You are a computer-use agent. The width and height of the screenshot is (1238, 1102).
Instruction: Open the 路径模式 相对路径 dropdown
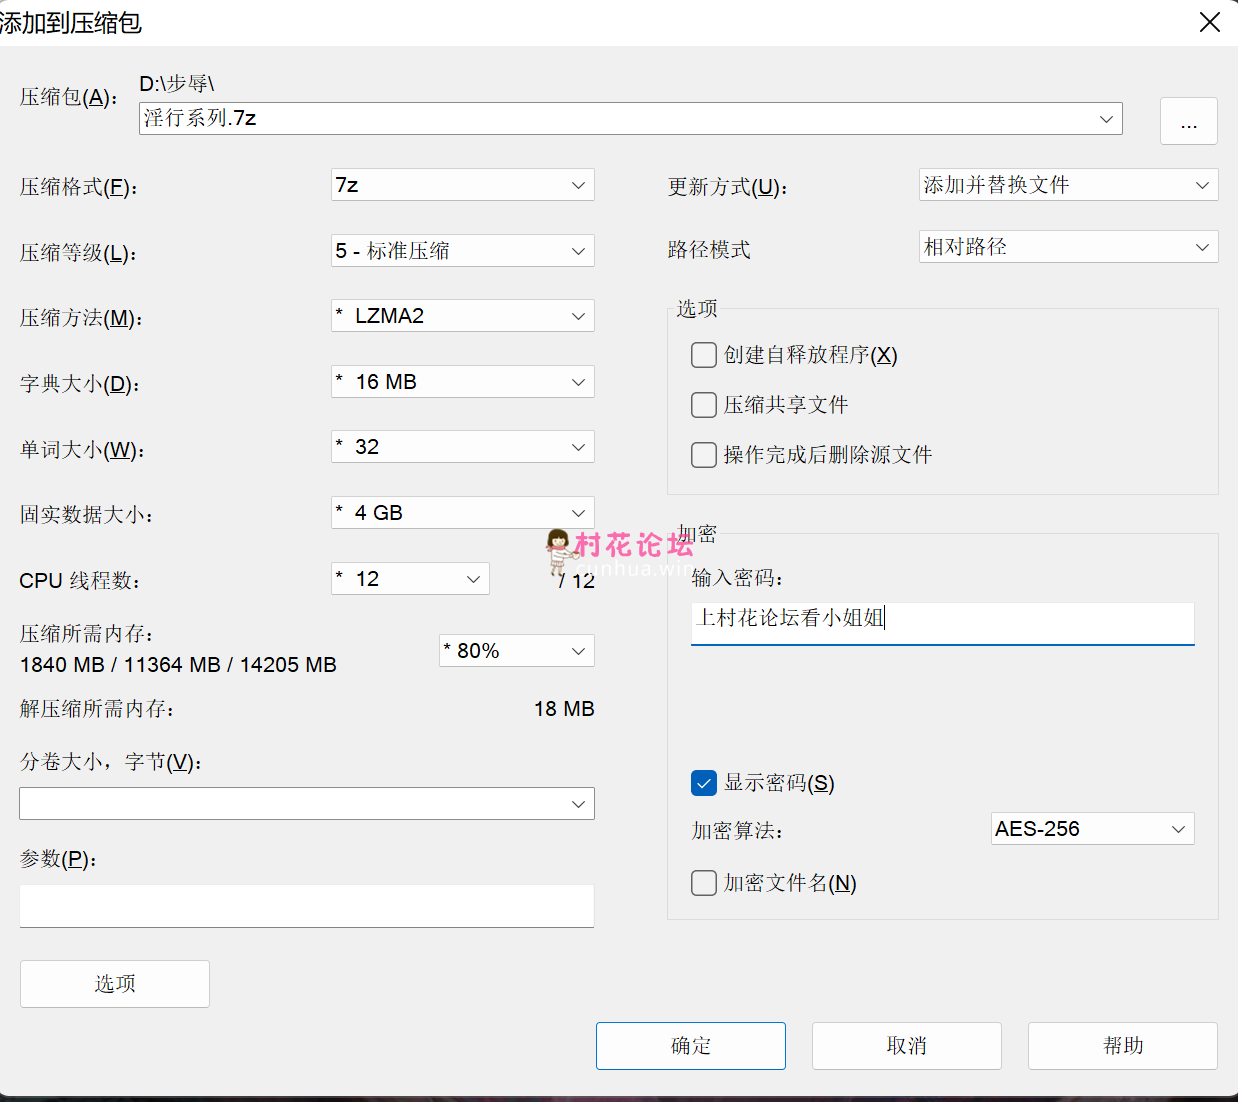[1067, 247]
